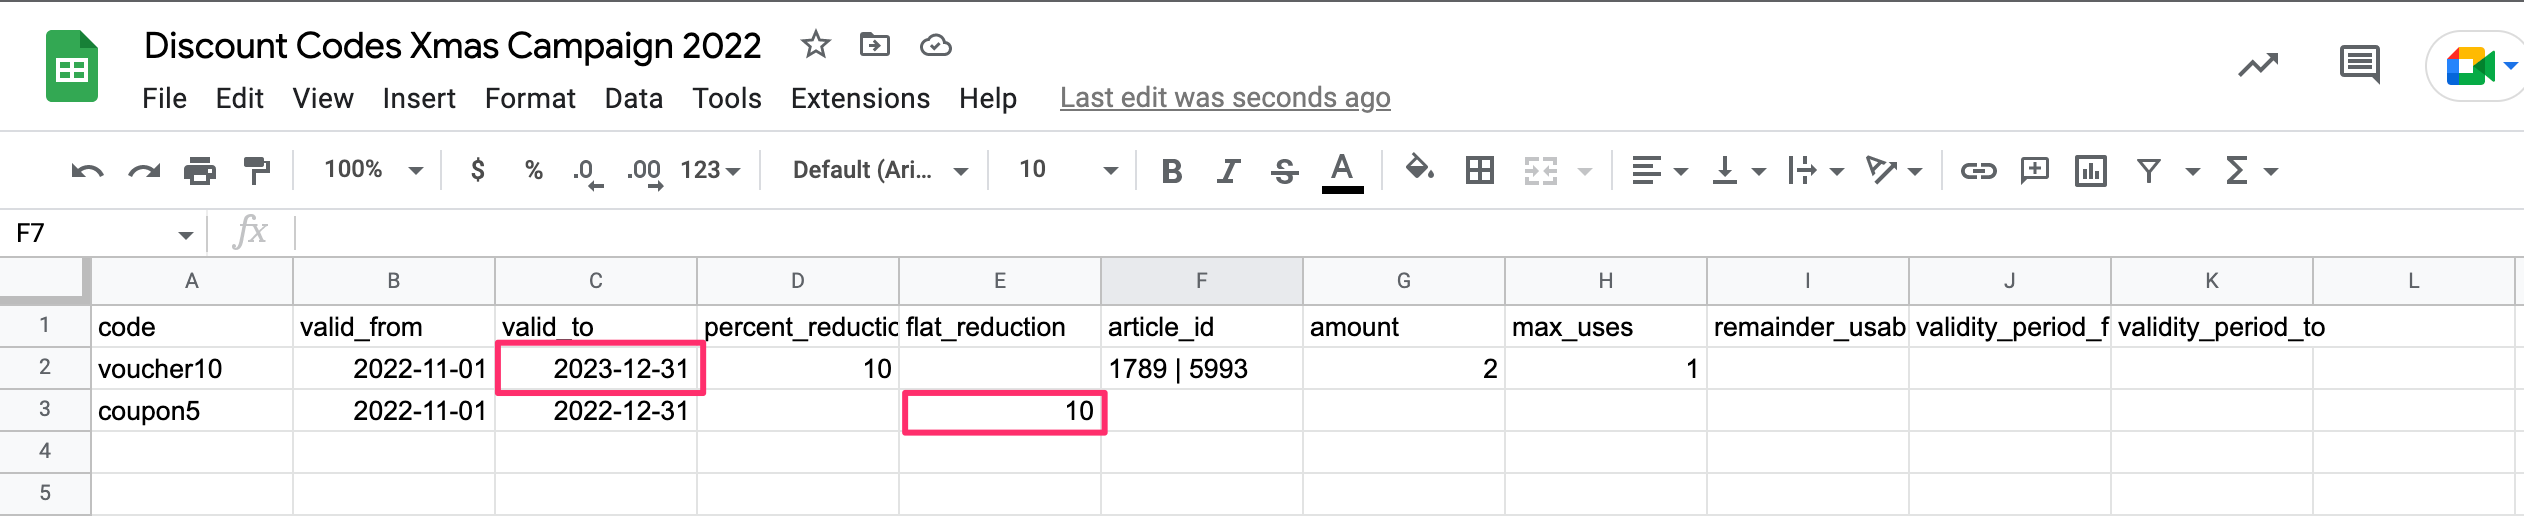Activate the paint format roller
This screenshot has height=516, width=2524.
257,171
